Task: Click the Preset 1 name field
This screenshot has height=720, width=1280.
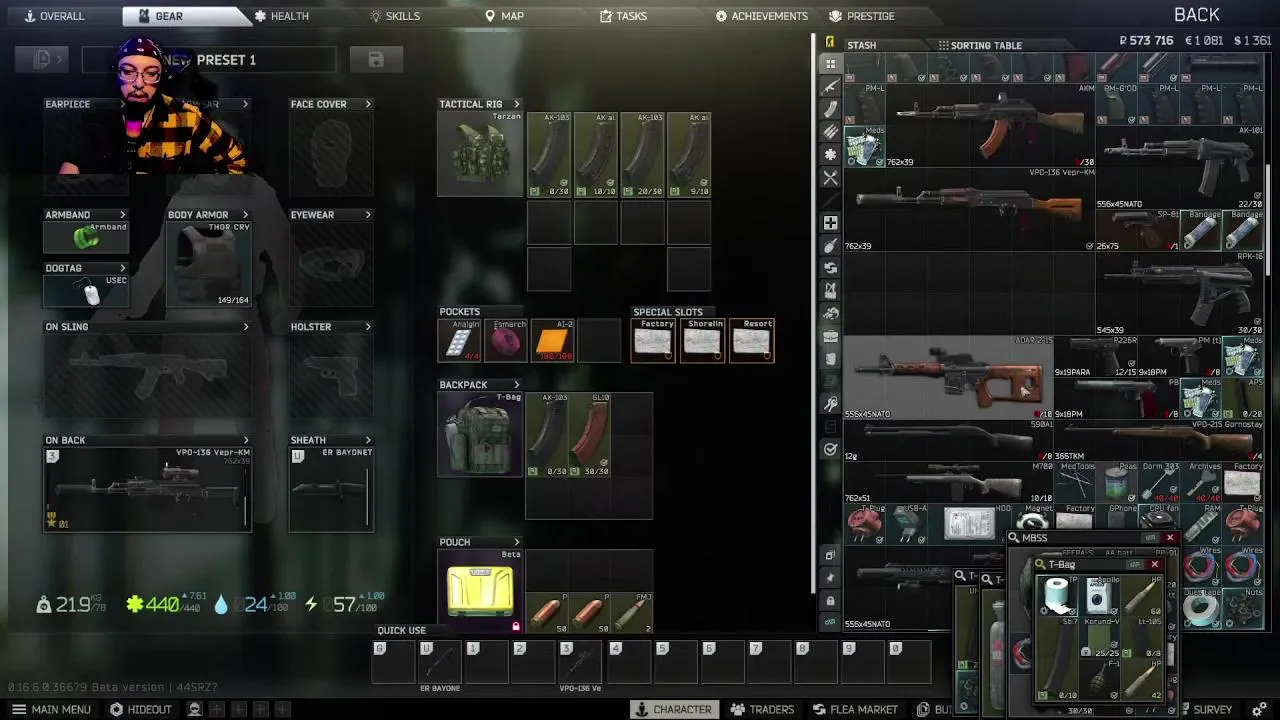Action: point(209,60)
